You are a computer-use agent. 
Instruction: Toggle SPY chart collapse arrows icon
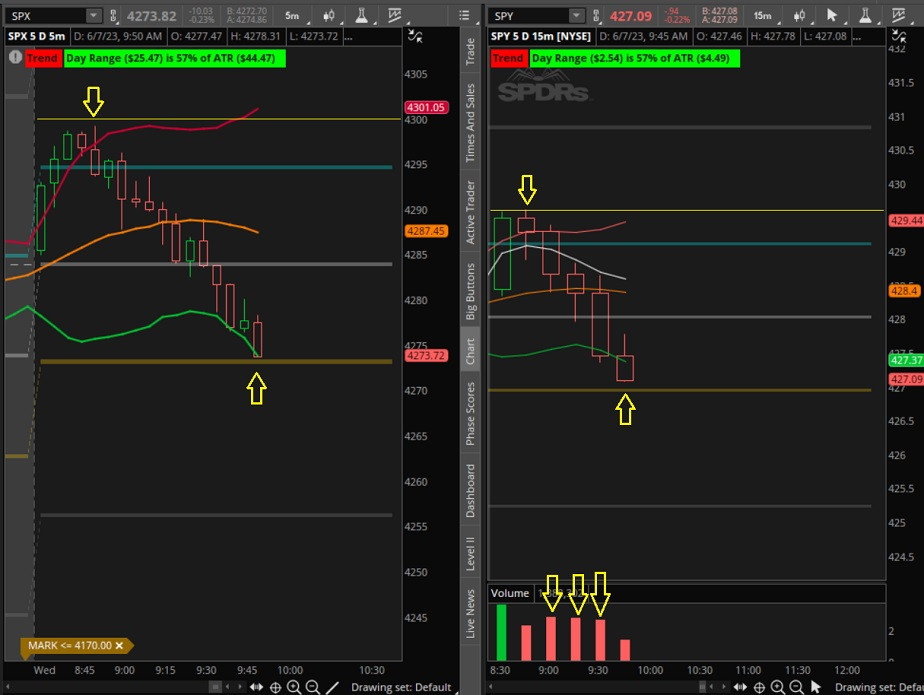coord(899,37)
